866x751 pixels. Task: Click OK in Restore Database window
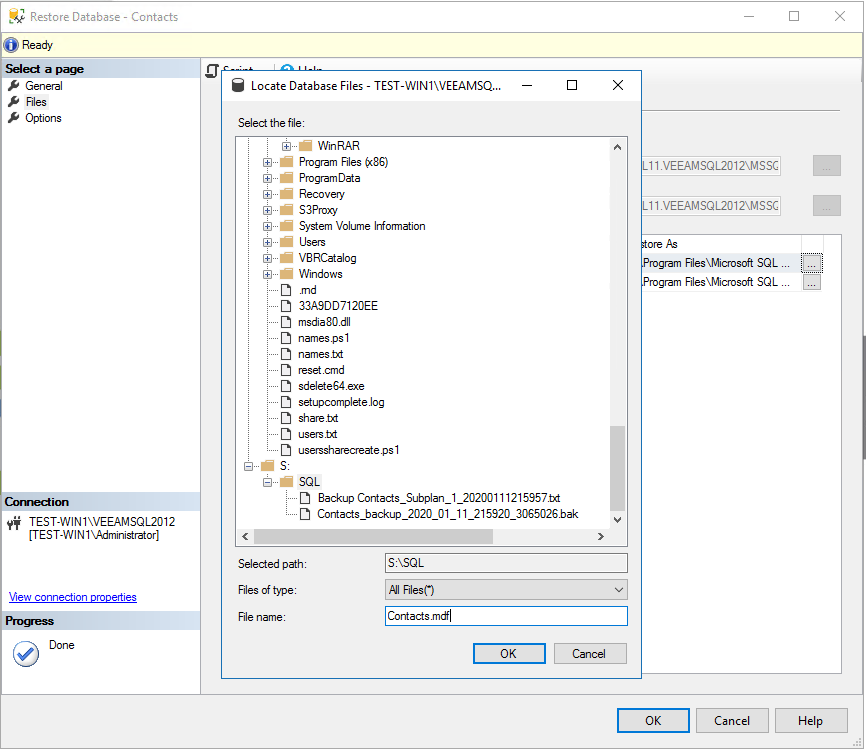coord(653,721)
